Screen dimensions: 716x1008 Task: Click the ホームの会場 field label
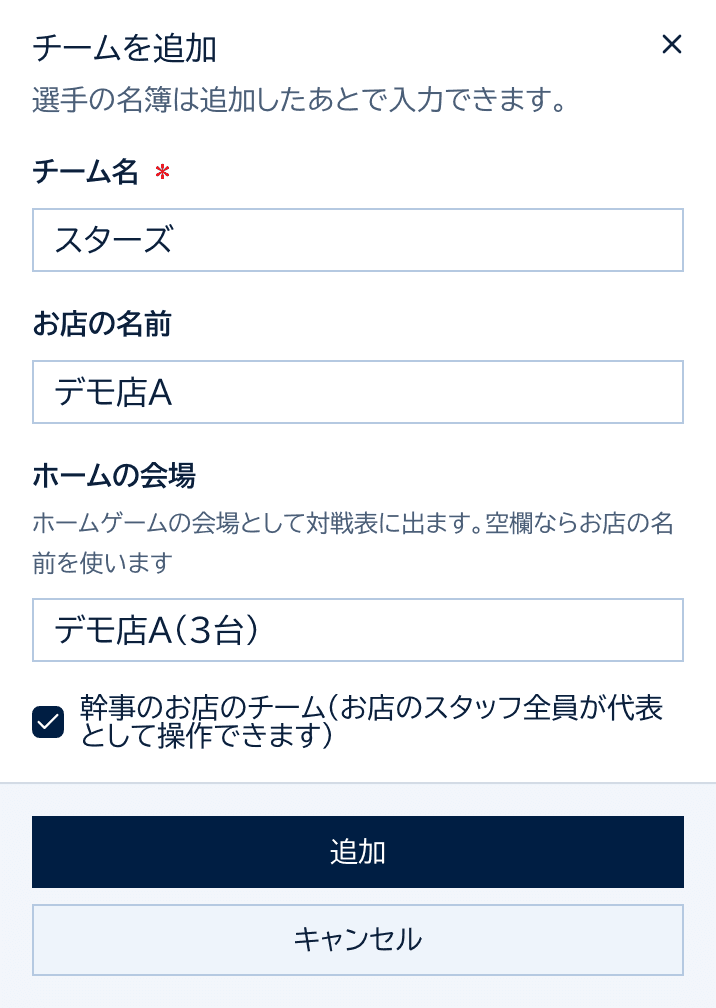click(x=114, y=476)
